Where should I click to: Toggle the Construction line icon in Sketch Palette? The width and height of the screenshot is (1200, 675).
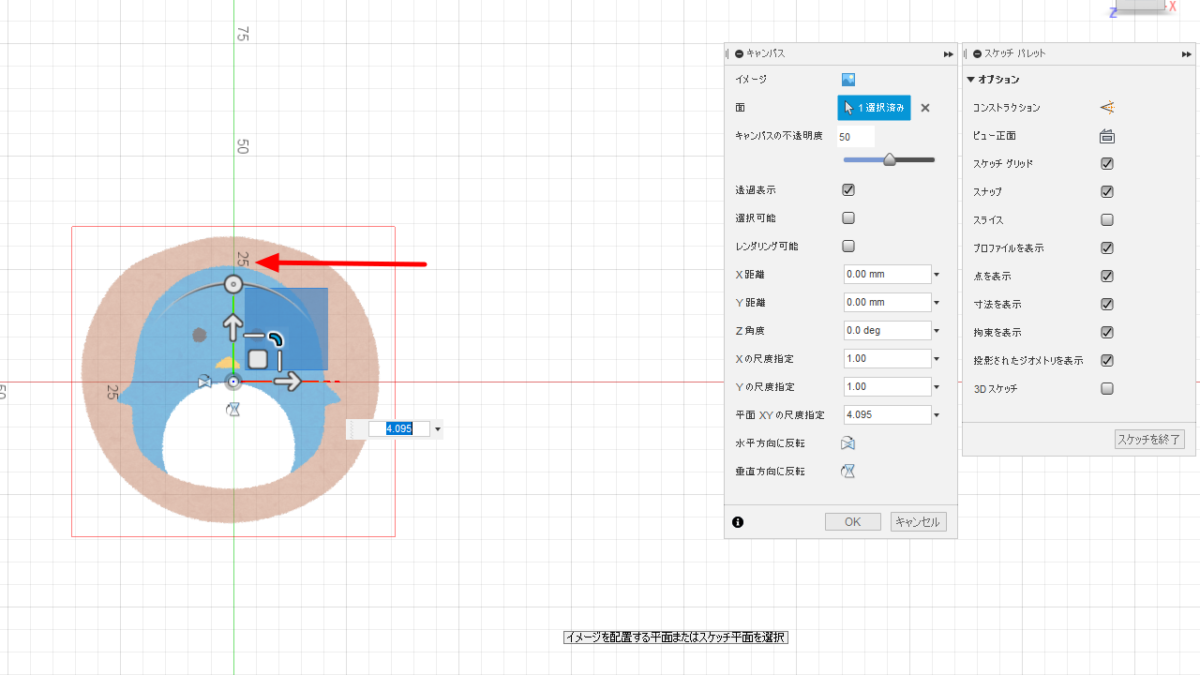tap(1107, 108)
